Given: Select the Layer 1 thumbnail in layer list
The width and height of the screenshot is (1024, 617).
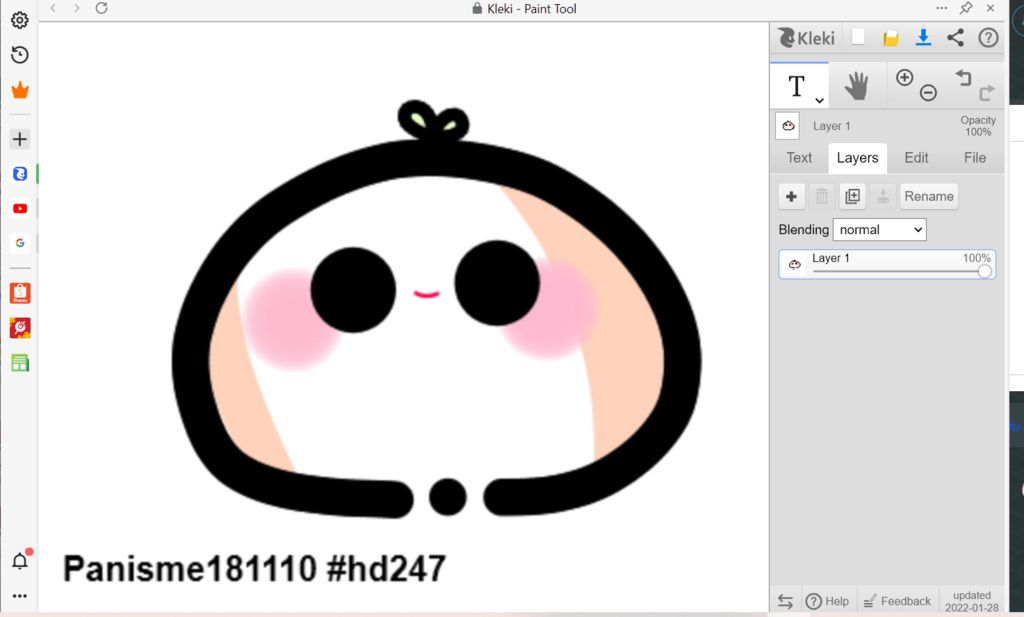Looking at the screenshot, I should point(795,264).
